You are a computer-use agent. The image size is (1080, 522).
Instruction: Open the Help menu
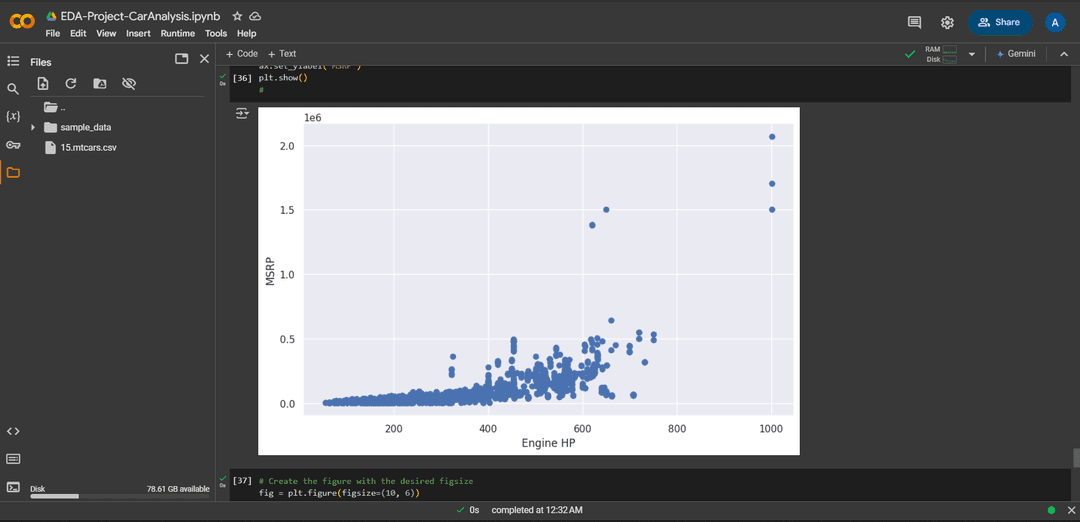[247, 33]
